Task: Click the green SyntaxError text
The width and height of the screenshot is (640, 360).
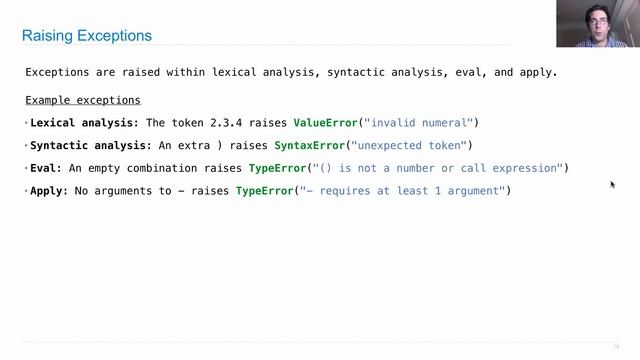Action: 309,145
